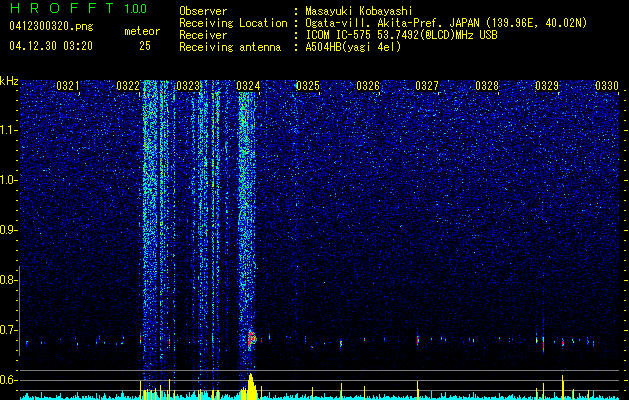Image resolution: width=629 pixels, height=400 pixels.
Task: Click the 0.9 kHz axis tick label
Action: tap(8, 230)
